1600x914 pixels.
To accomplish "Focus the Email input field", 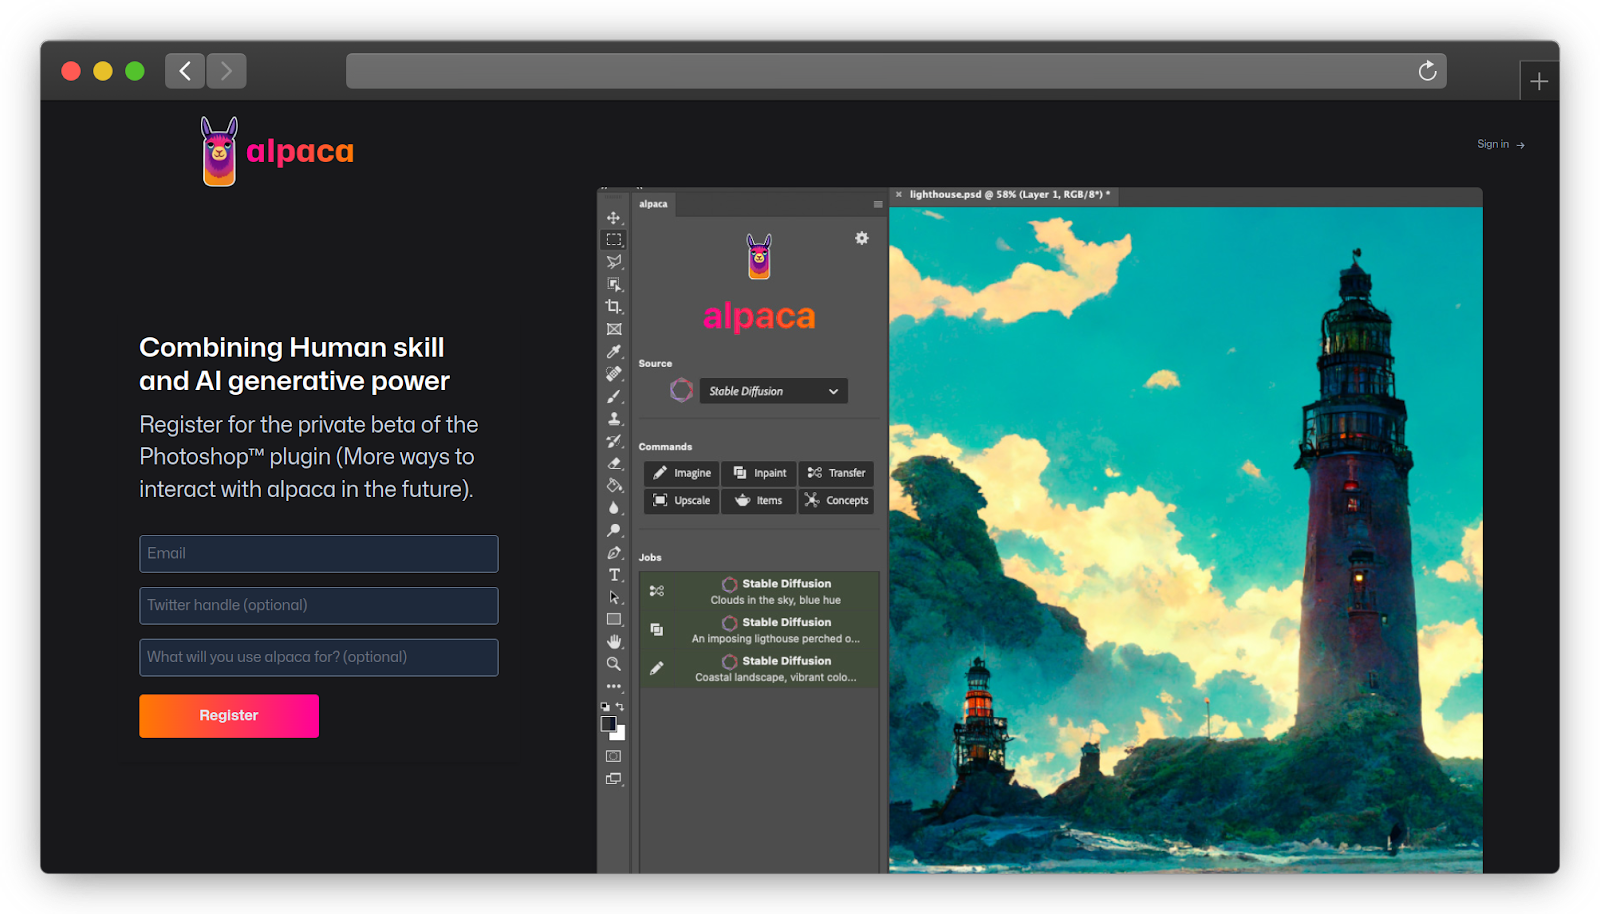I will coord(318,554).
